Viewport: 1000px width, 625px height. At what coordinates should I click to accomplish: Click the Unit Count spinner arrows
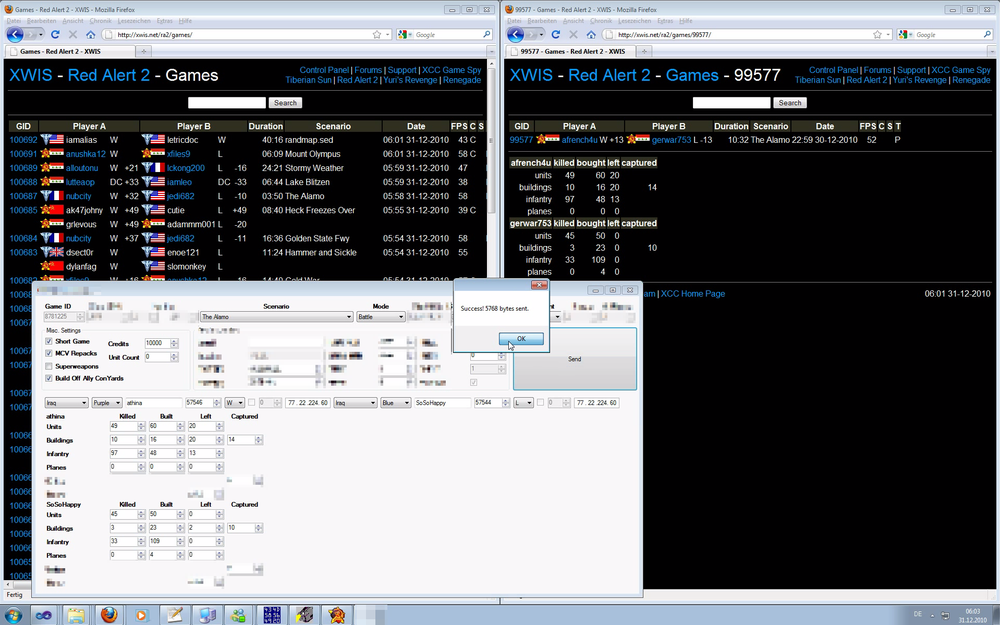pyautogui.click(x=173, y=357)
